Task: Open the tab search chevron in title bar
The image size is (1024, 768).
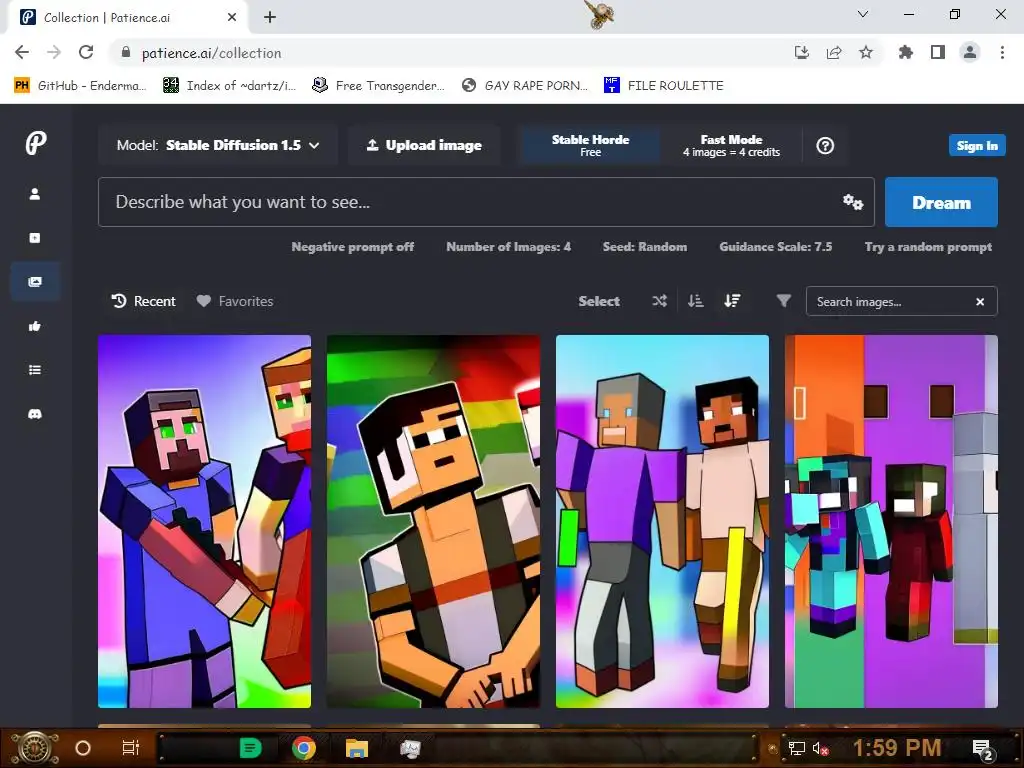Action: [x=863, y=14]
